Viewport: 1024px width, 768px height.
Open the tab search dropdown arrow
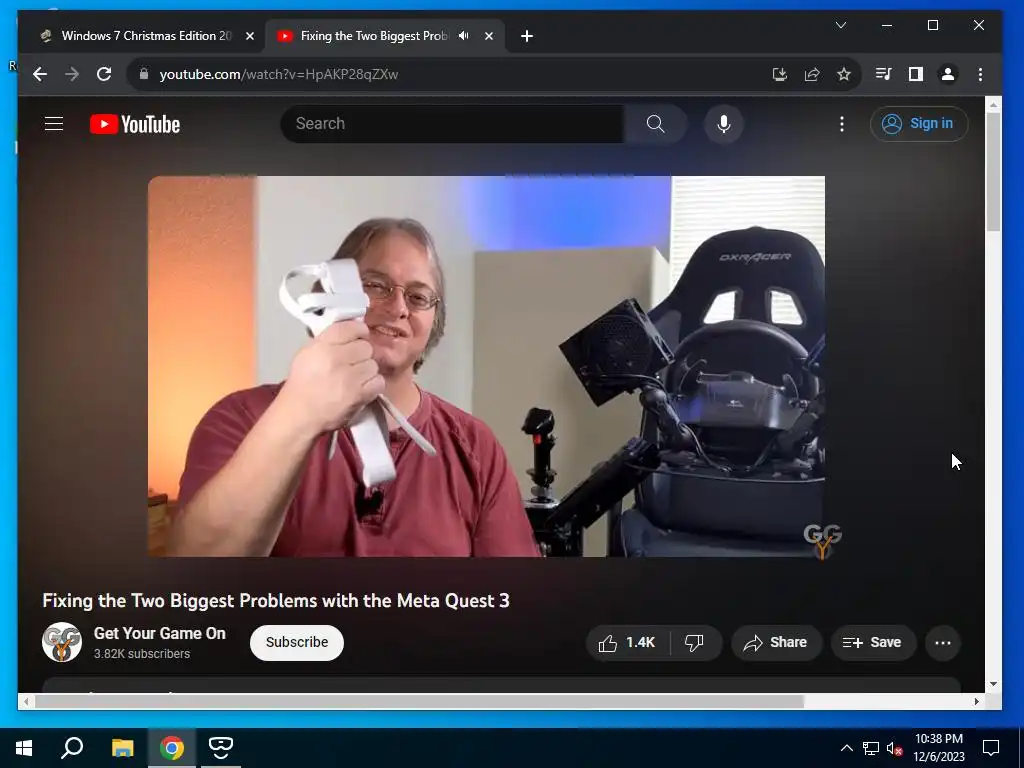coord(841,25)
